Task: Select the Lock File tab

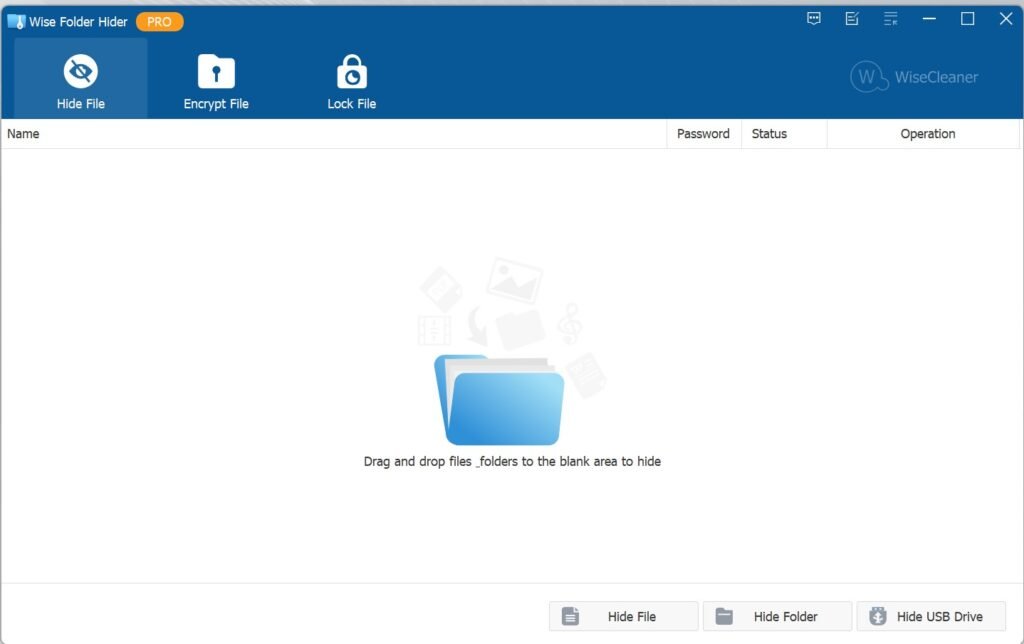Action: (351, 80)
